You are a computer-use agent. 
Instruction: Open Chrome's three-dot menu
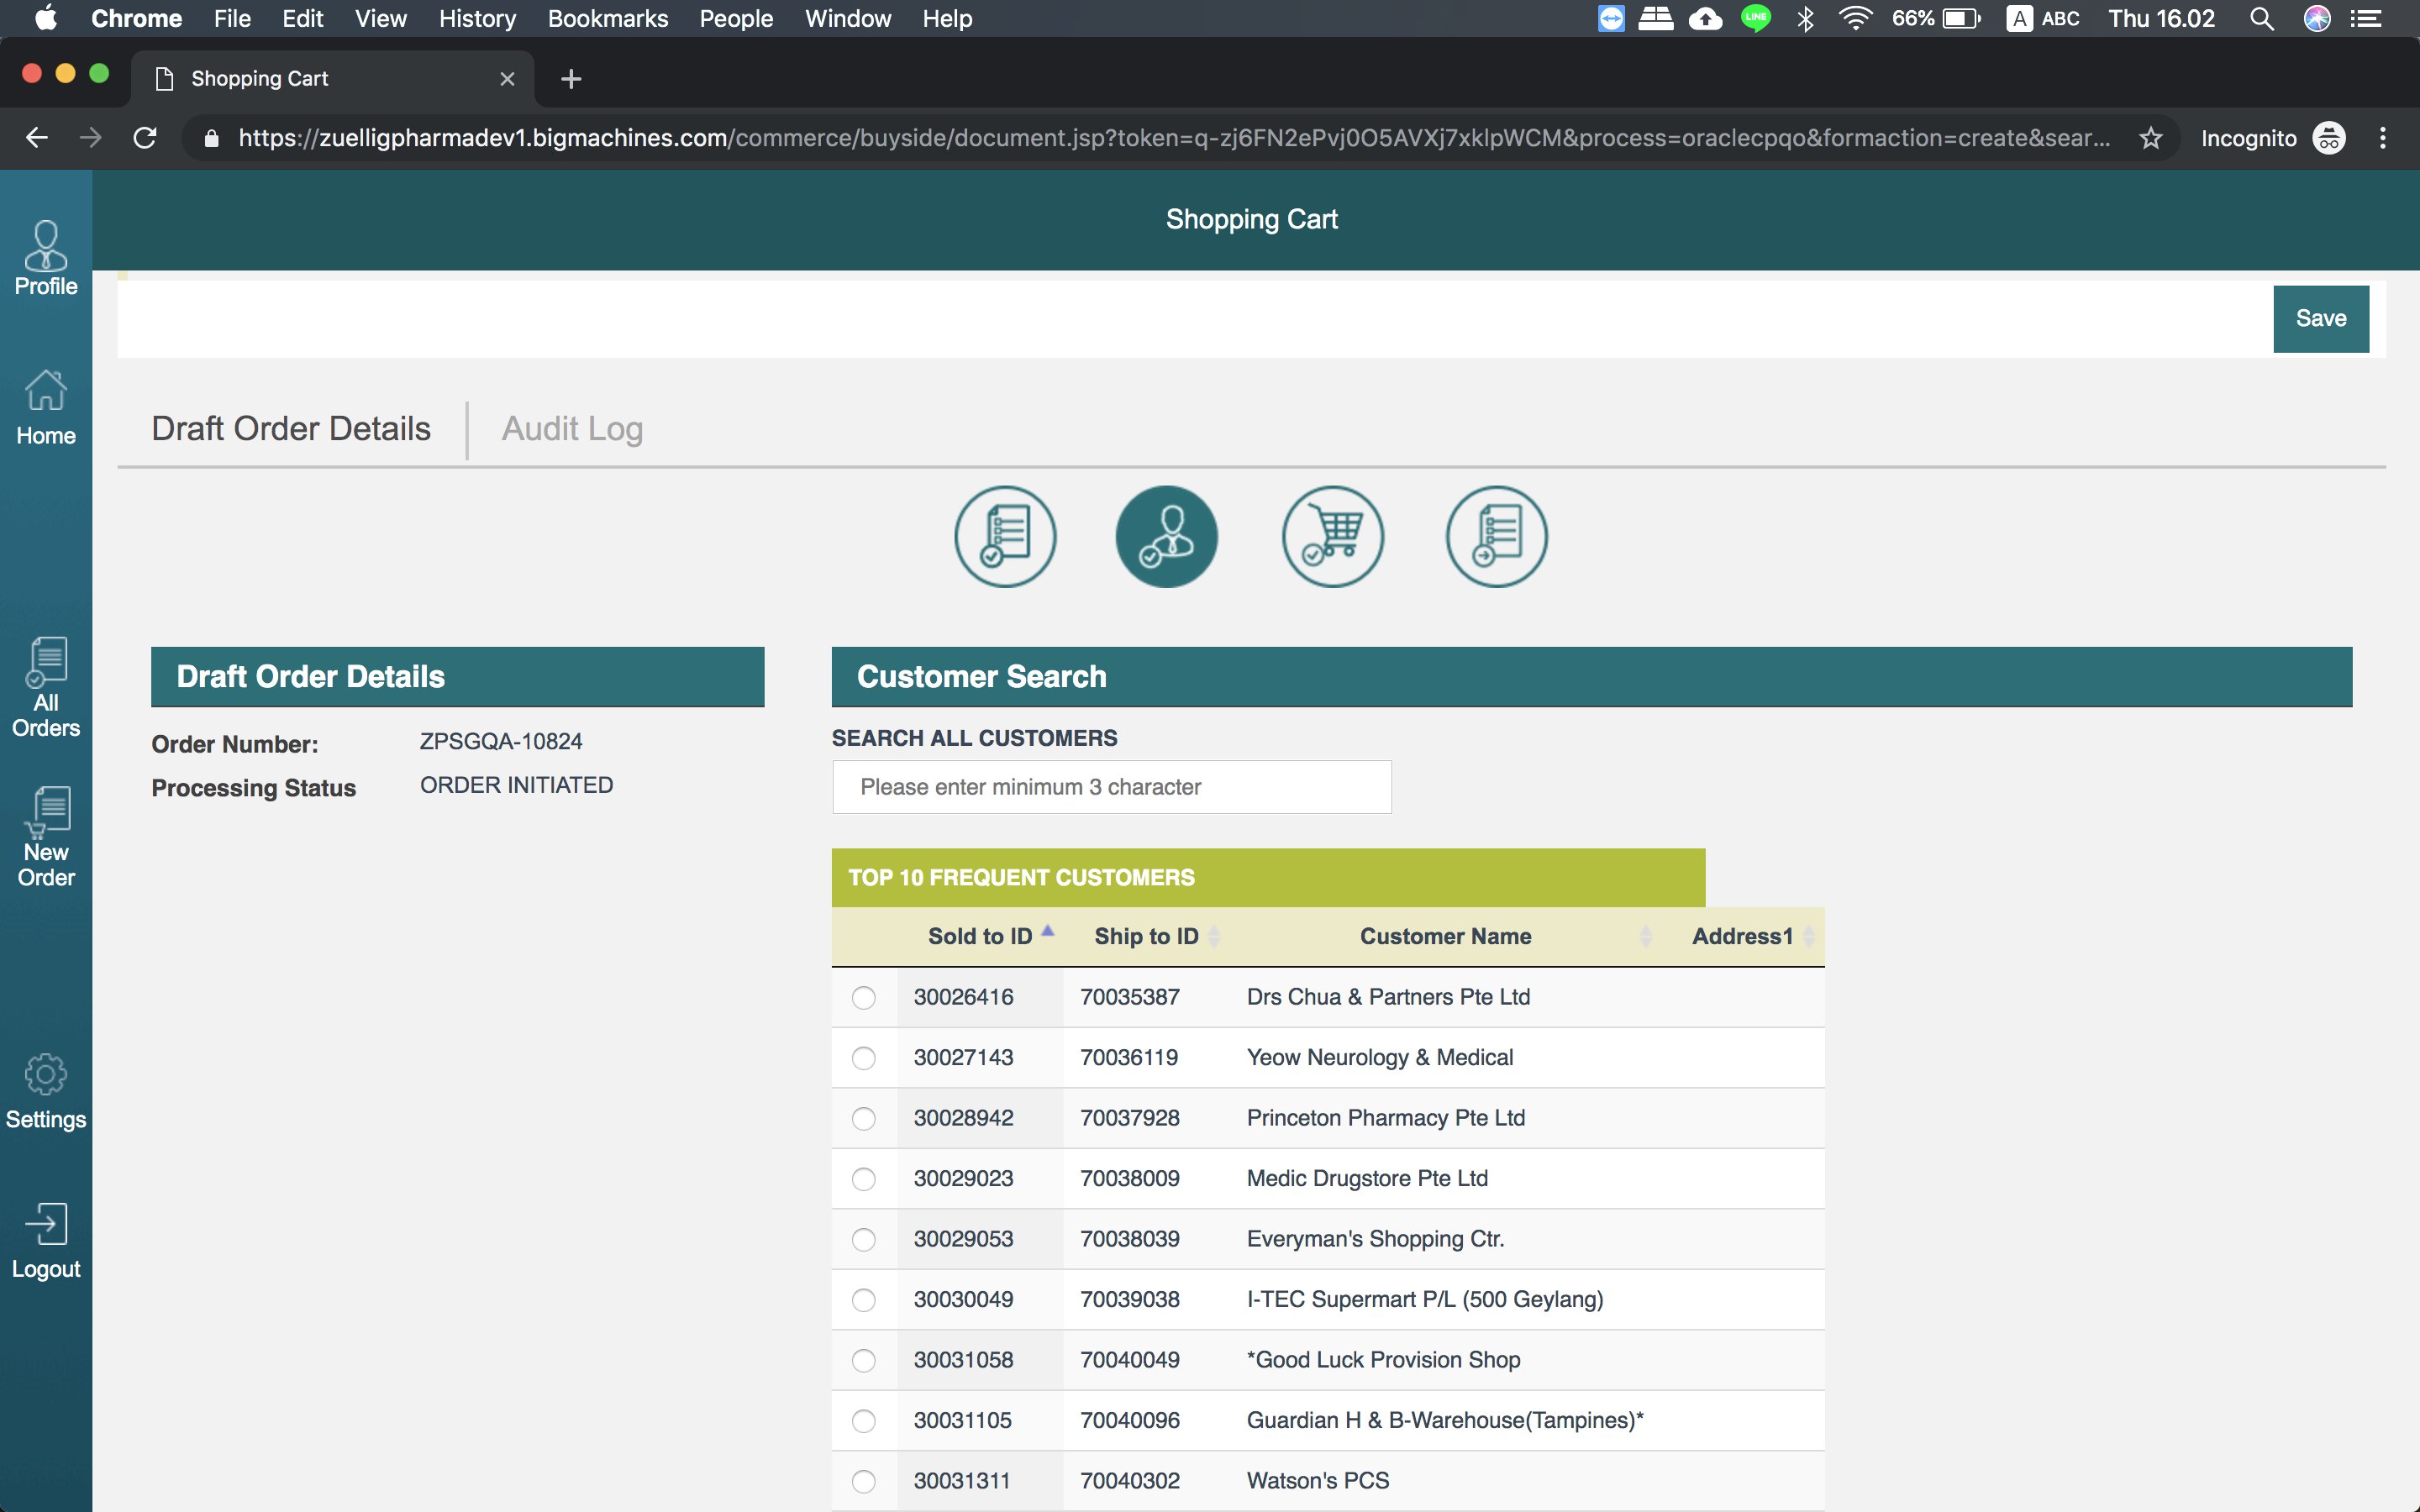pyautogui.click(x=2383, y=138)
